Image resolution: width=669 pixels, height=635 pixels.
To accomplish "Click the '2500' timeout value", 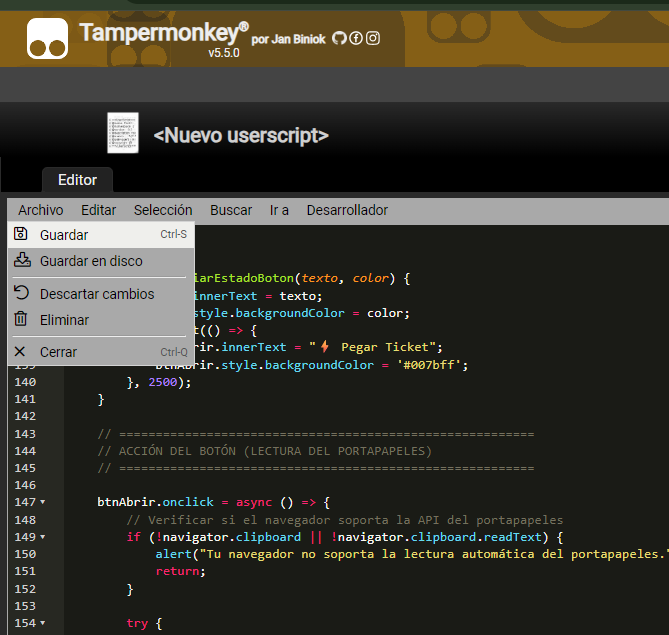I will click(x=163, y=382).
